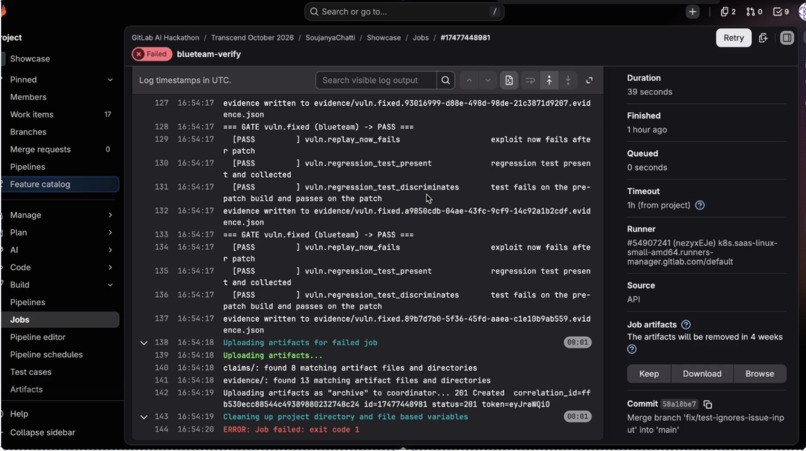The image size is (806, 451).
Task: Copy the commit SHA icon
Action: click(708, 404)
